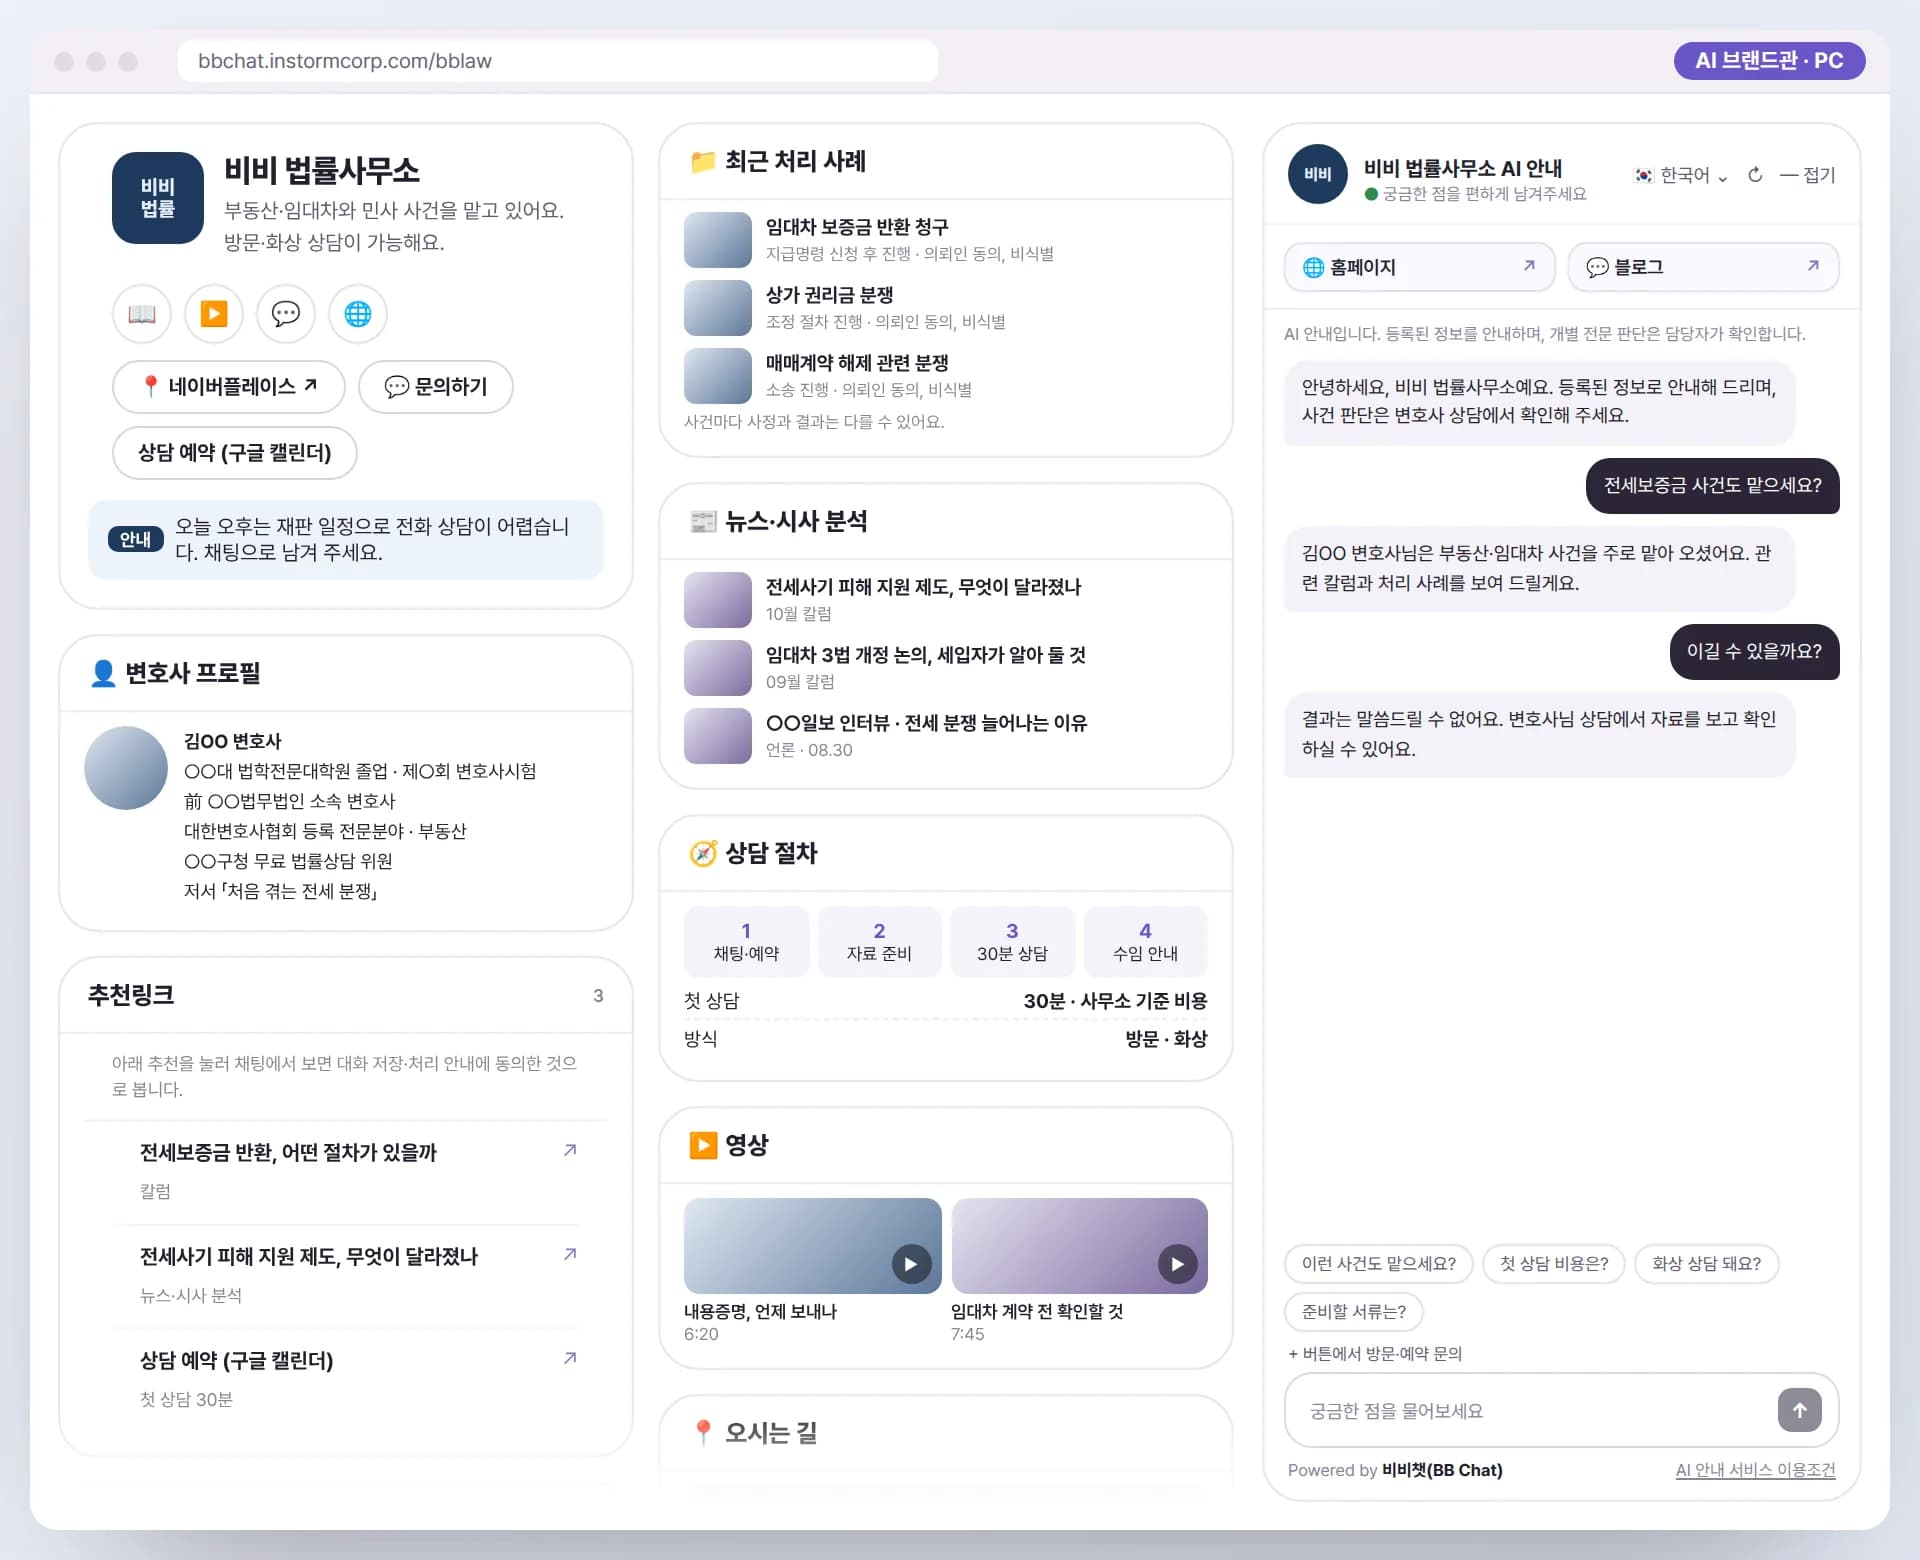Click the globe icon button in profile

358,314
